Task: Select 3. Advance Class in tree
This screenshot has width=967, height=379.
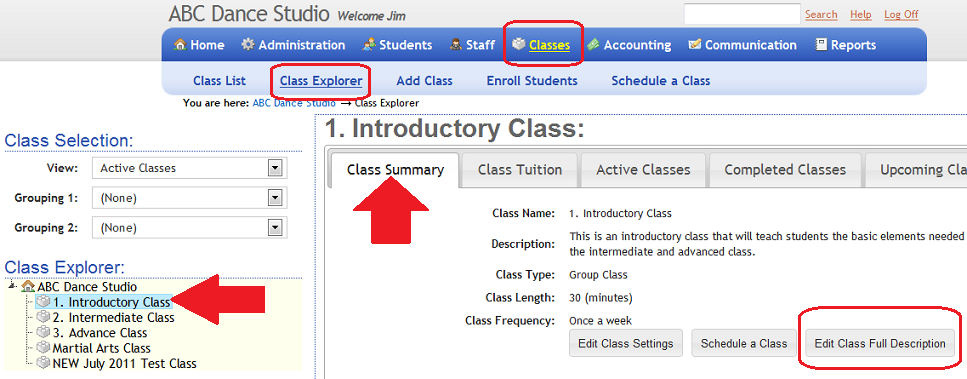Action: 100,333
